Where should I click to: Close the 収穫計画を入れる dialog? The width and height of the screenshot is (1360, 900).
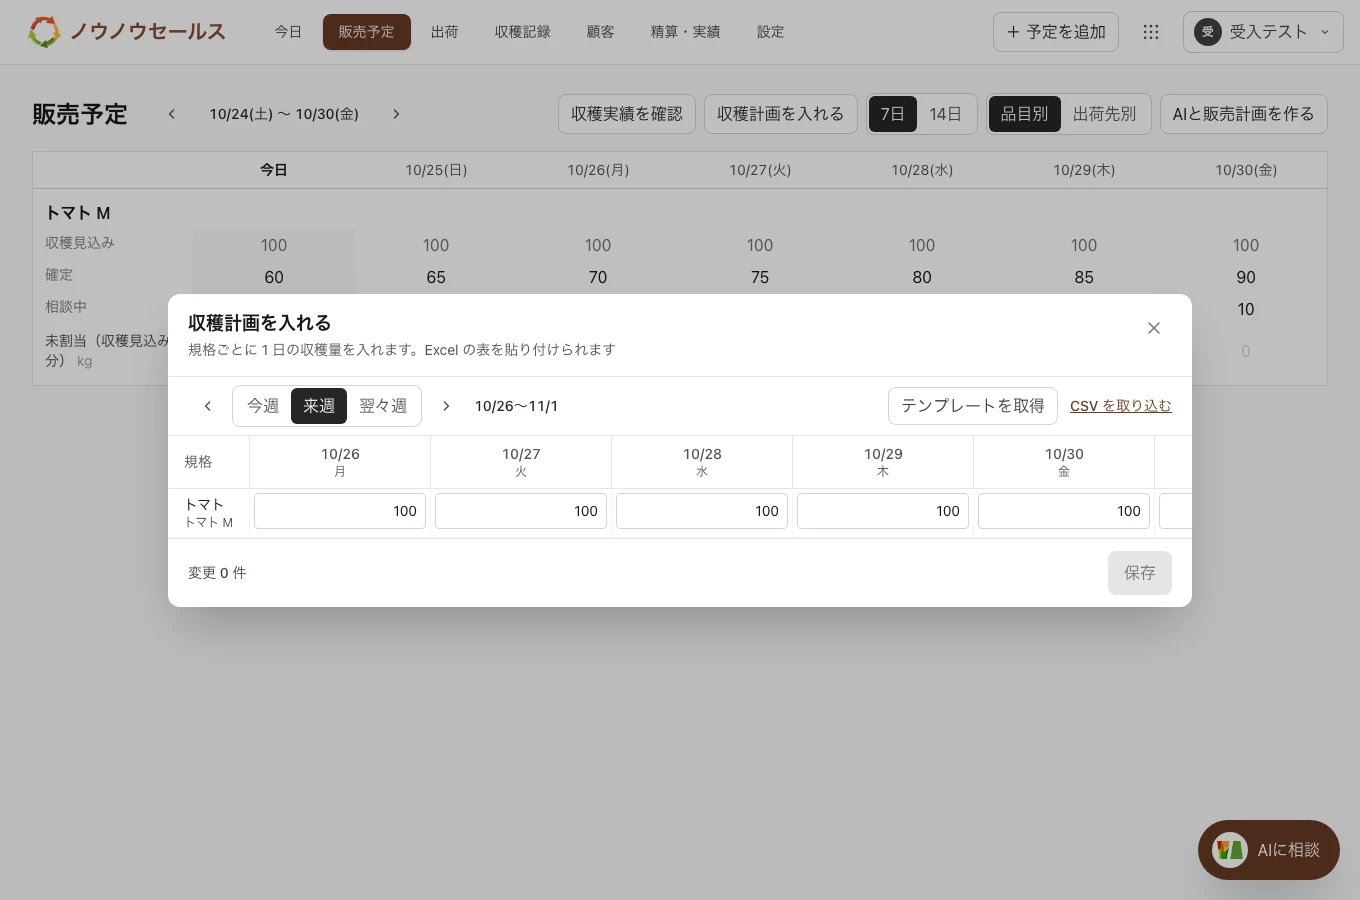pos(1154,328)
